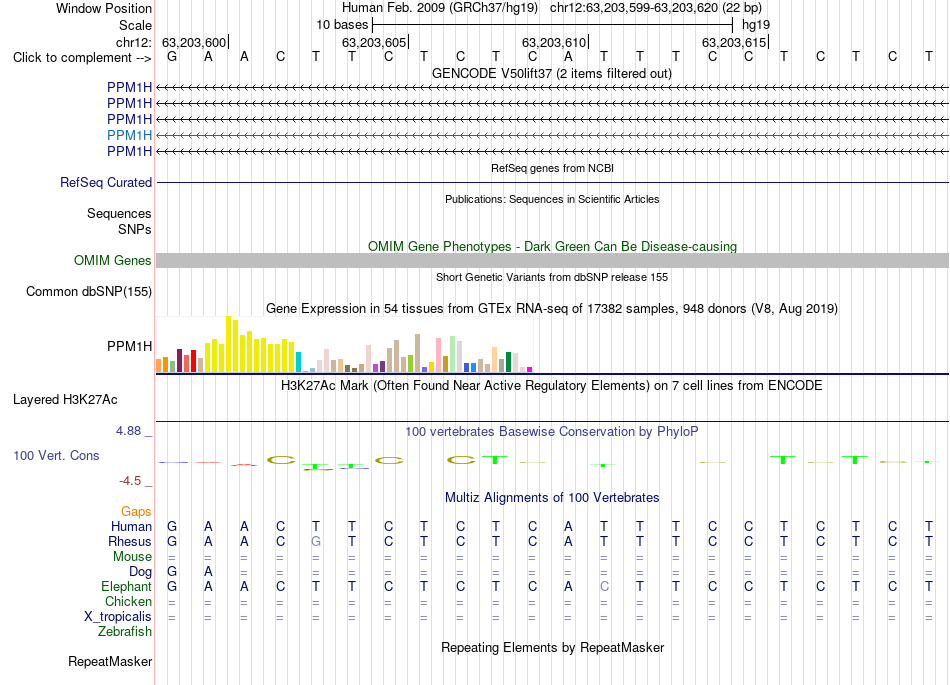
Task: Click the 4.88 PhyloP upper scale value
Action: [x=128, y=431]
